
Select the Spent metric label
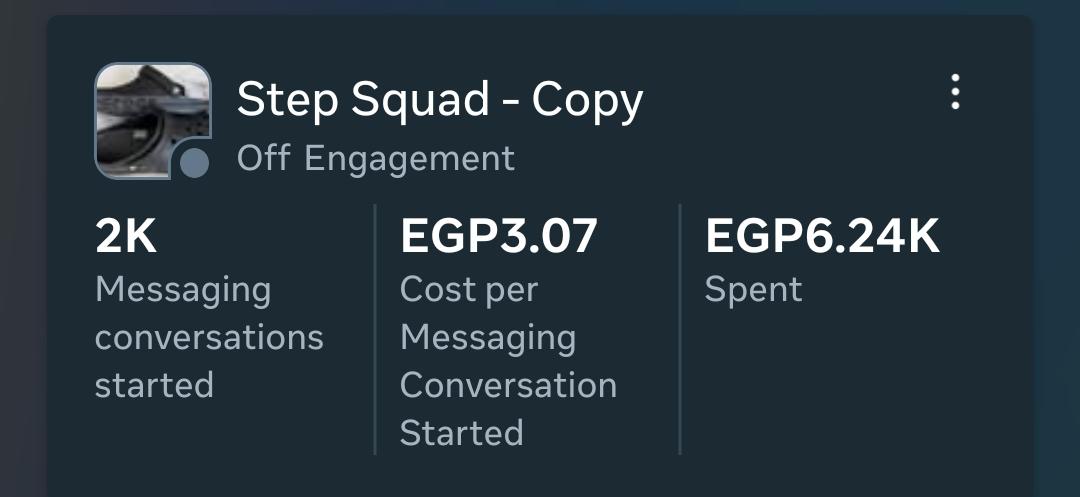tap(754, 290)
